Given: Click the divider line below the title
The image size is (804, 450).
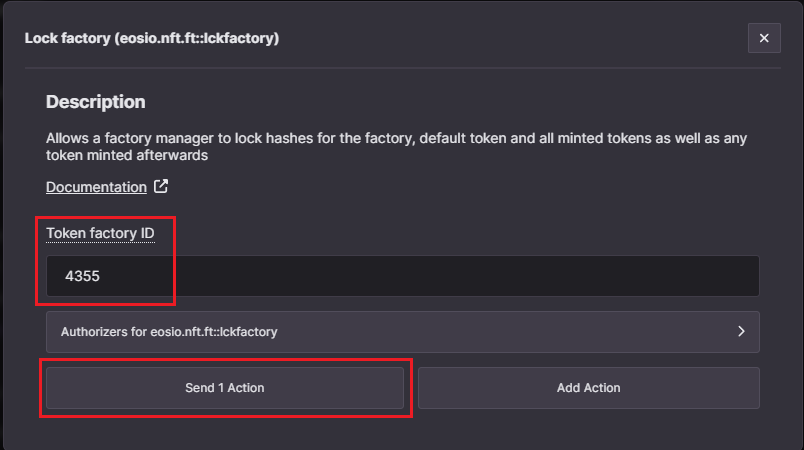Looking at the screenshot, I should coord(403,68).
